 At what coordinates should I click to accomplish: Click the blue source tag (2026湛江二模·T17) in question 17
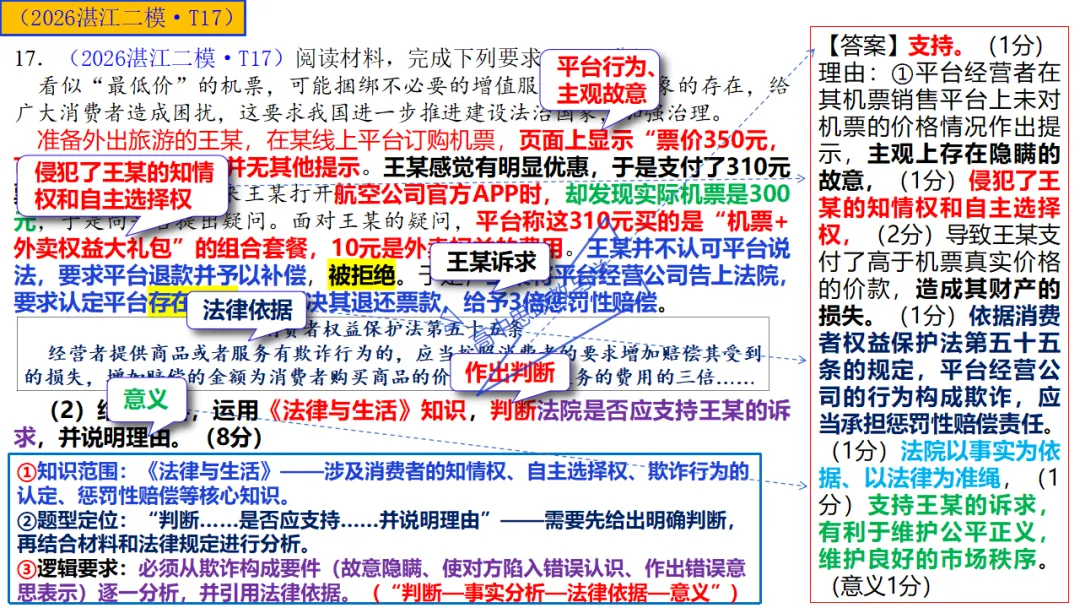(176, 58)
